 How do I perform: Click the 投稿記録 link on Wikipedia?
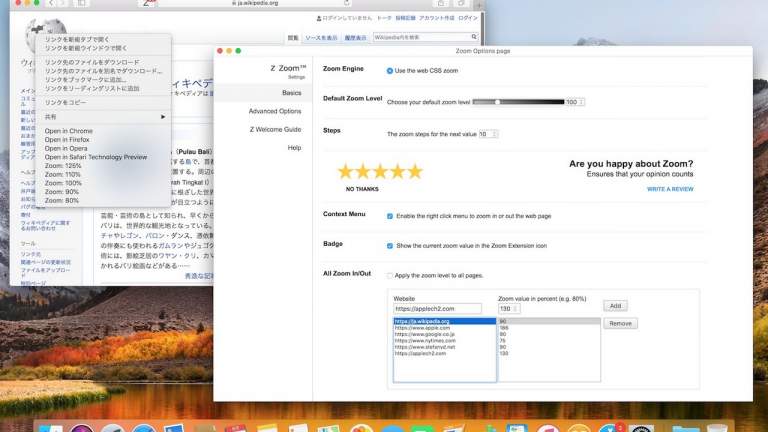click(x=405, y=18)
